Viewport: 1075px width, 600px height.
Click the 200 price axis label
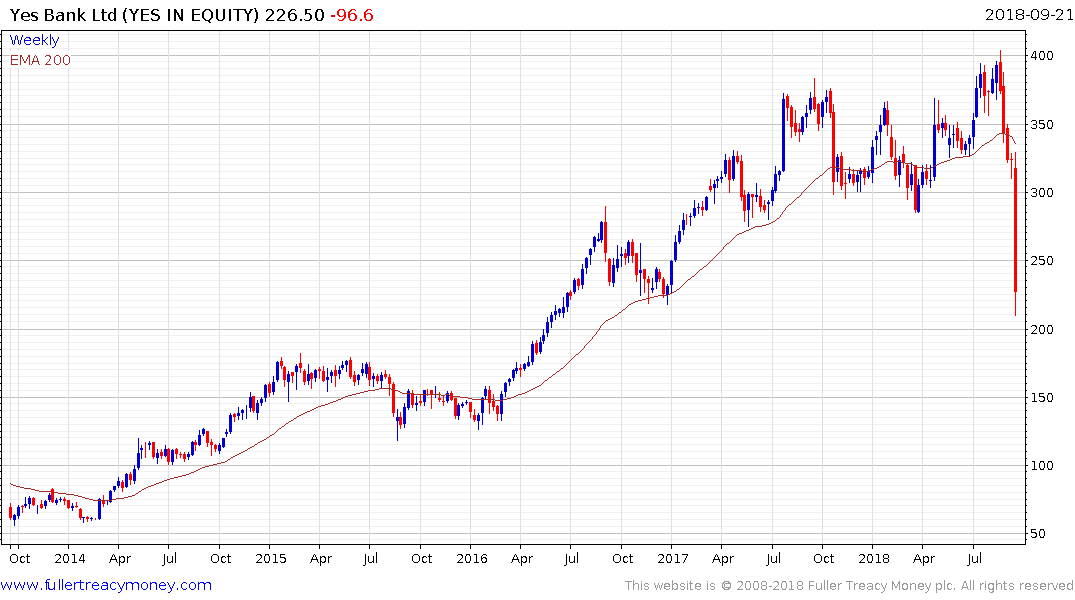[x=1042, y=329]
